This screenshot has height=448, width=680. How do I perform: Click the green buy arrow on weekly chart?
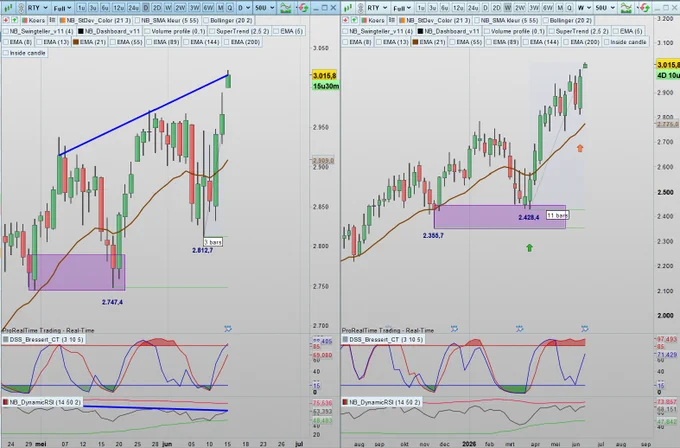click(529, 248)
